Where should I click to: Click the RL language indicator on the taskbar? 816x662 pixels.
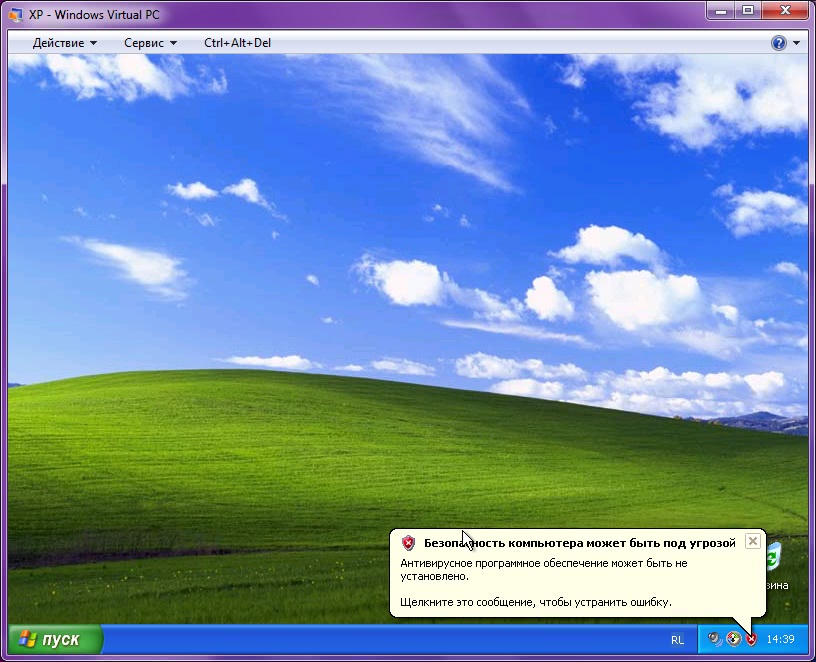(678, 640)
